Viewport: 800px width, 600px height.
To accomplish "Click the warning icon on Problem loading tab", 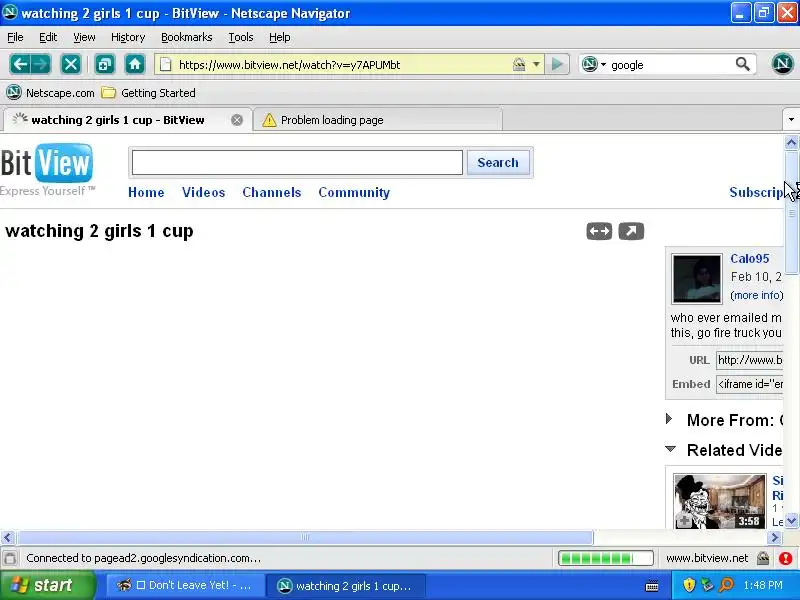I will pos(269,120).
